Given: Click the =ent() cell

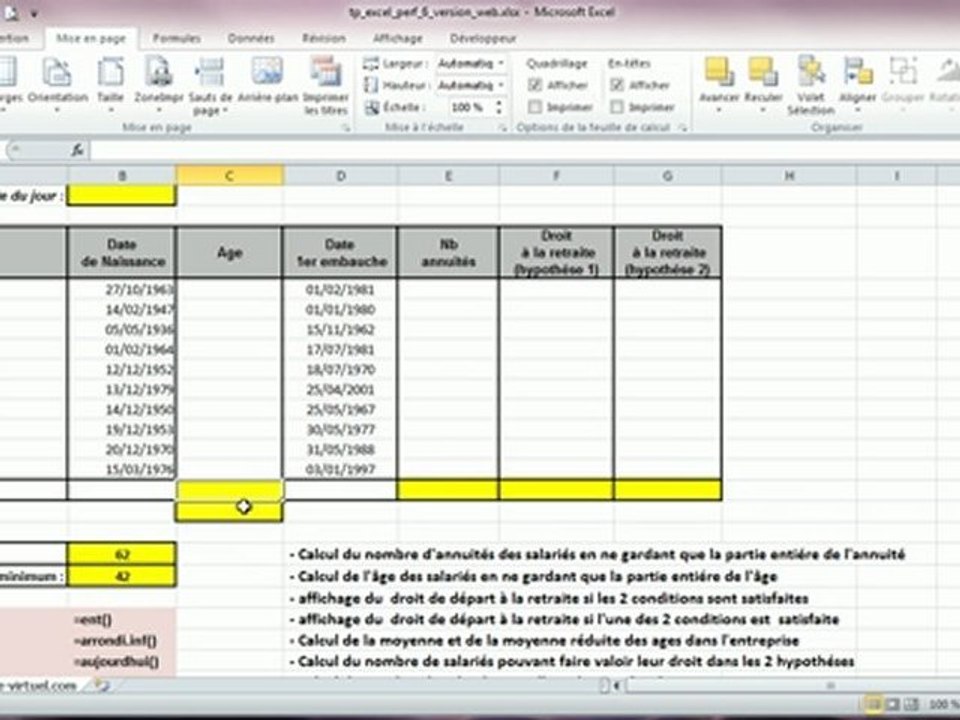Looking at the screenshot, I should pyautogui.click(x=122, y=620).
